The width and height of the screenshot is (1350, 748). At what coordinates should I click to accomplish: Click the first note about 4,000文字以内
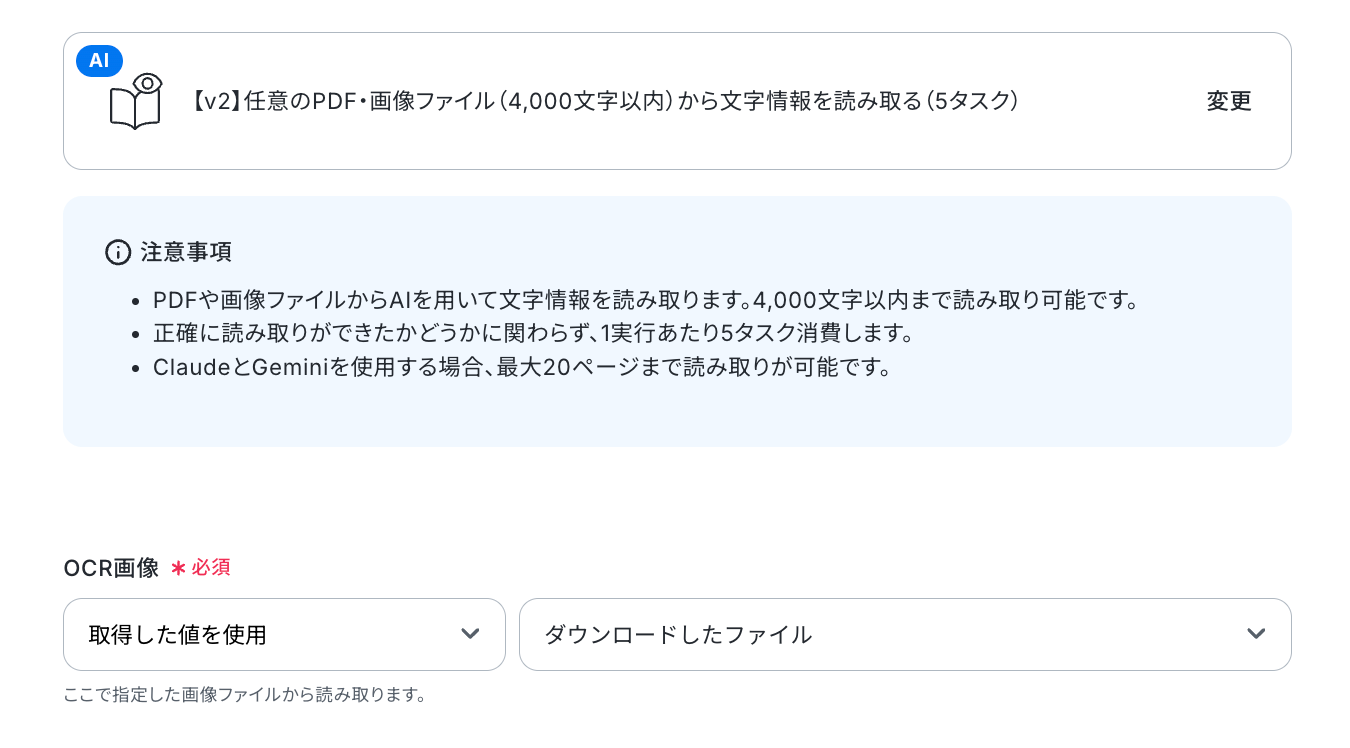pyautogui.click(x=646, y=300)
